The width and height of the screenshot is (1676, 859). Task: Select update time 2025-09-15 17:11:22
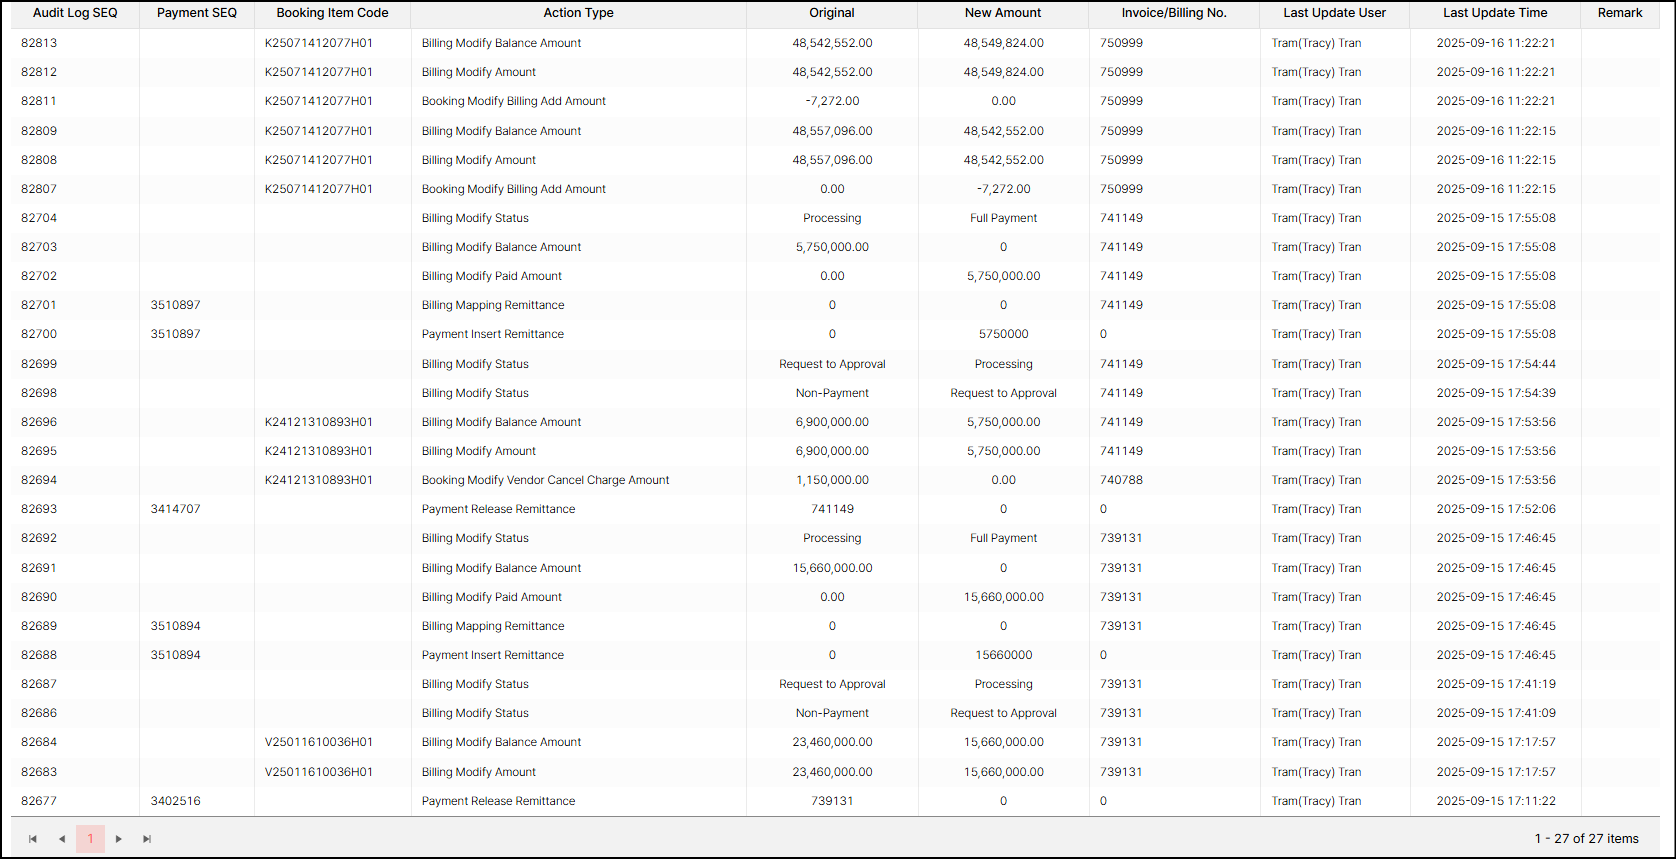click(x=1496, y=801)
